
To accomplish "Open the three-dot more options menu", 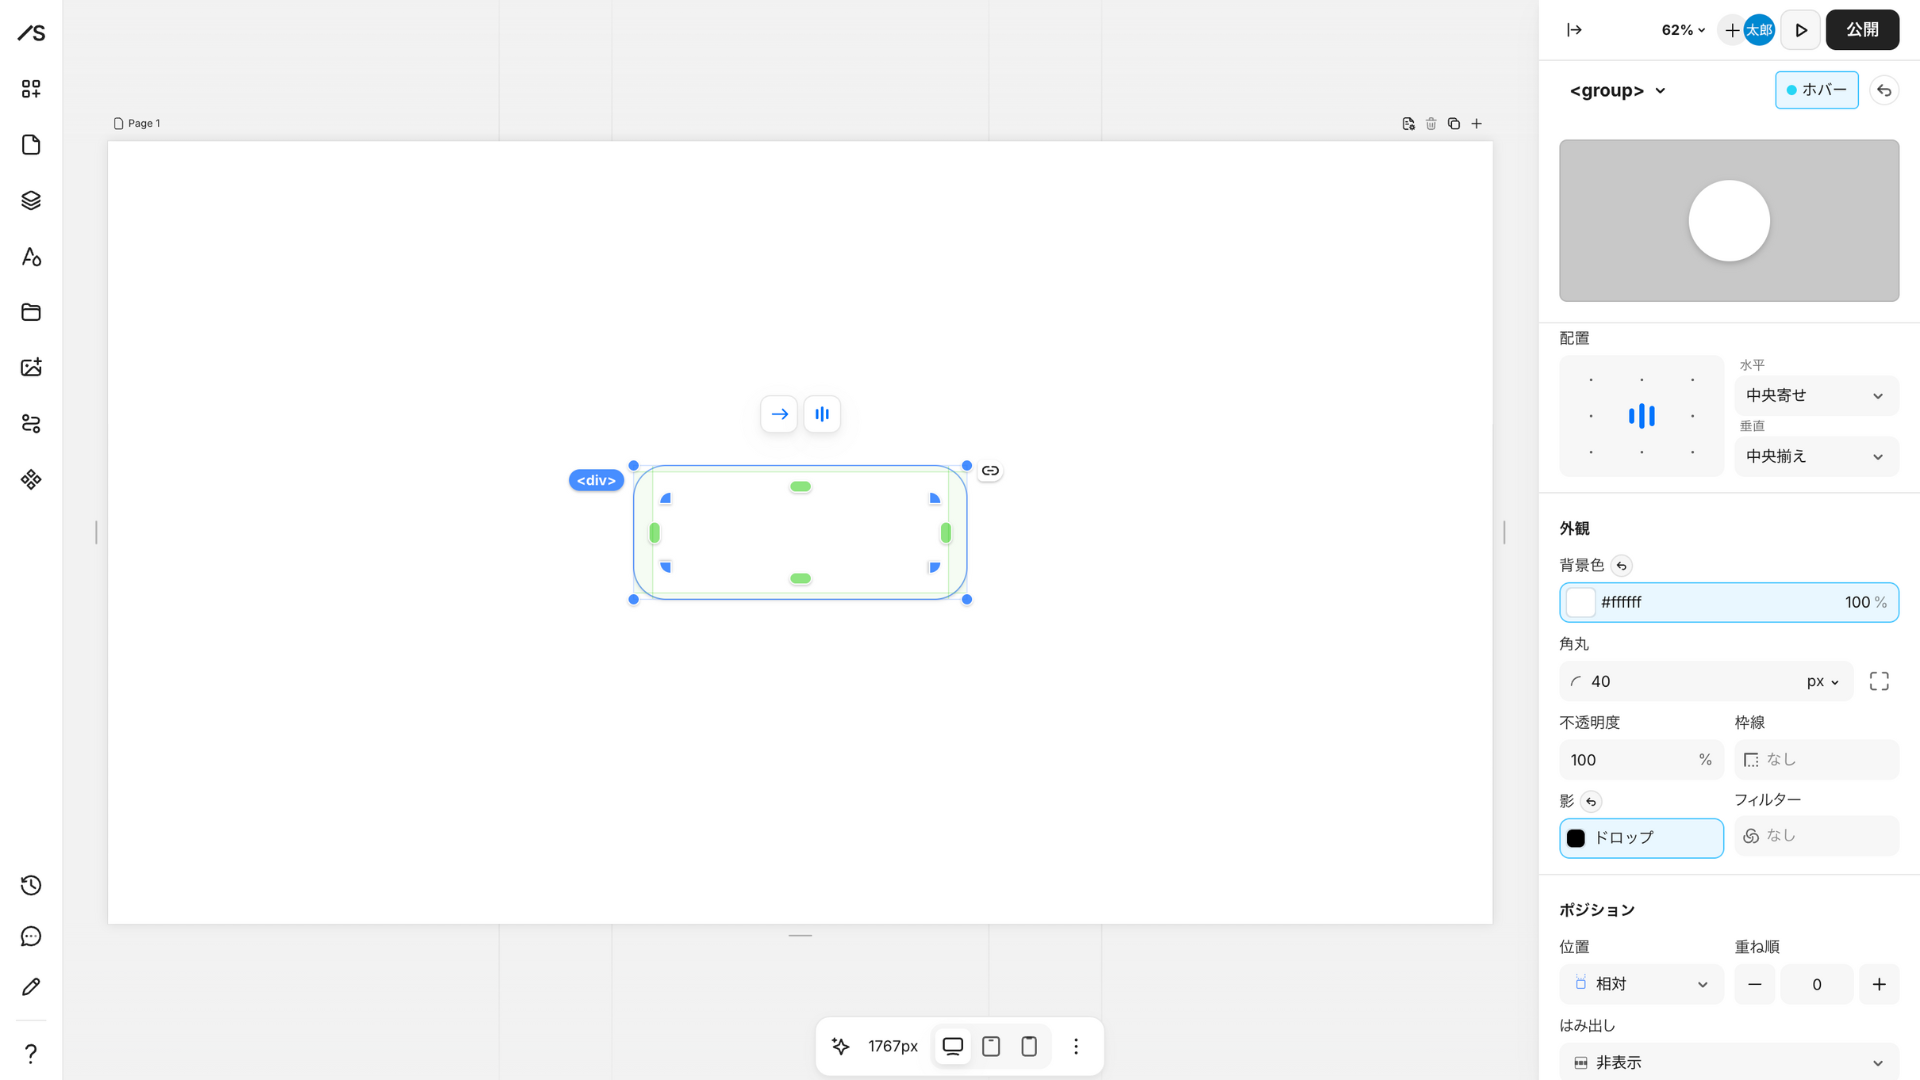I will click(x=1076, y=1046).
